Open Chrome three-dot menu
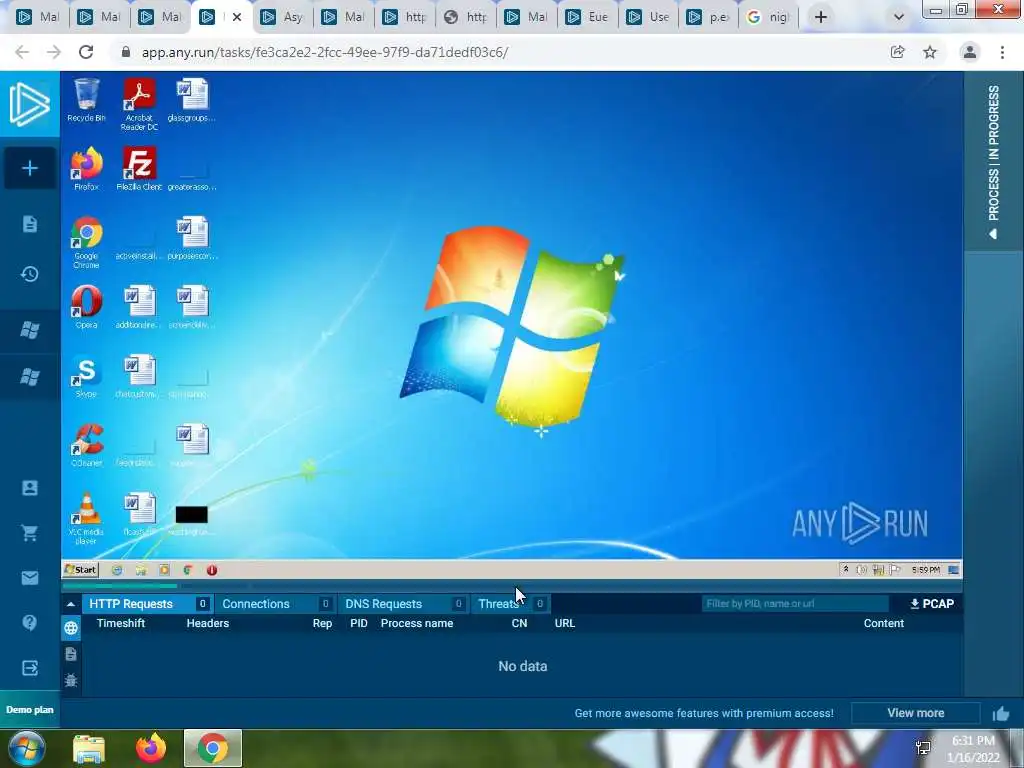This screenshot has width=1024, height=768. click(1002, 52)
